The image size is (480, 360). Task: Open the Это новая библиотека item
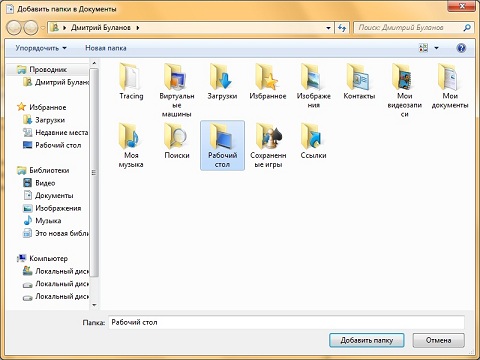tap(55, 233)
